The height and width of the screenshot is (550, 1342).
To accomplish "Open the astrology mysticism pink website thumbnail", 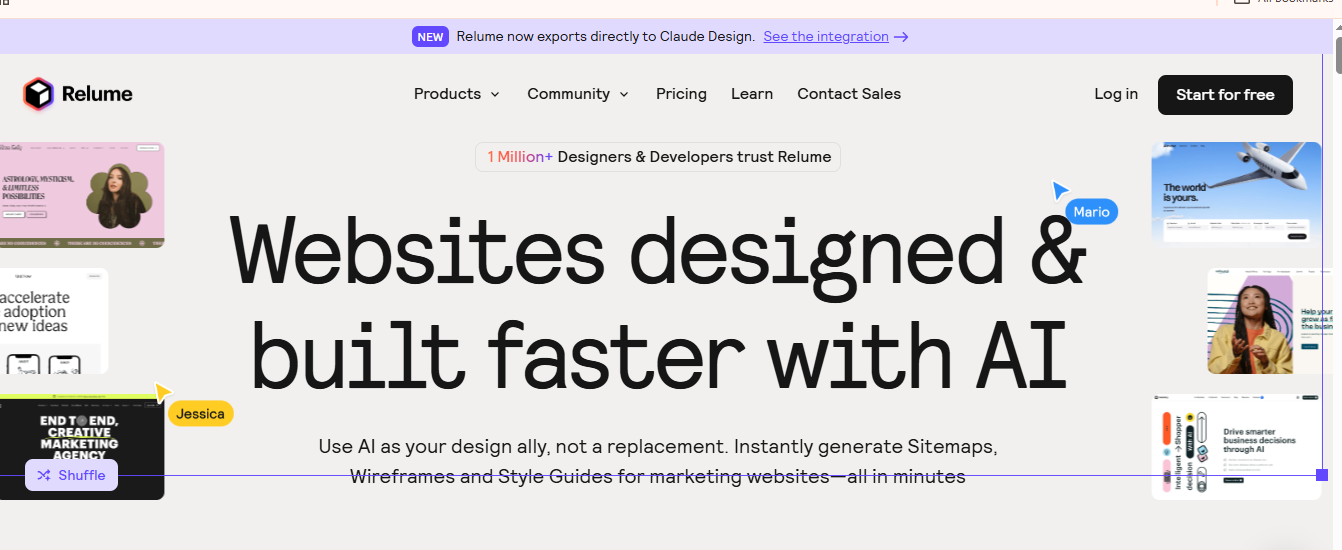I will click(x=82, y=195).
